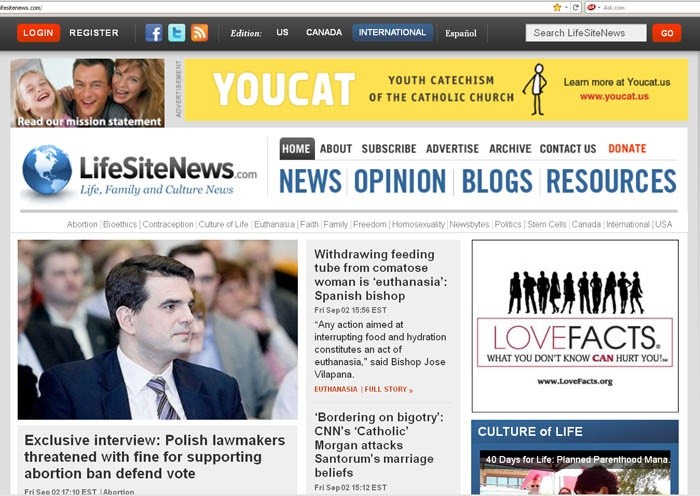The width and height of the screenshot is (700, 496).
Task: Click the orange RSS feed icon
Action: (200, 33)
